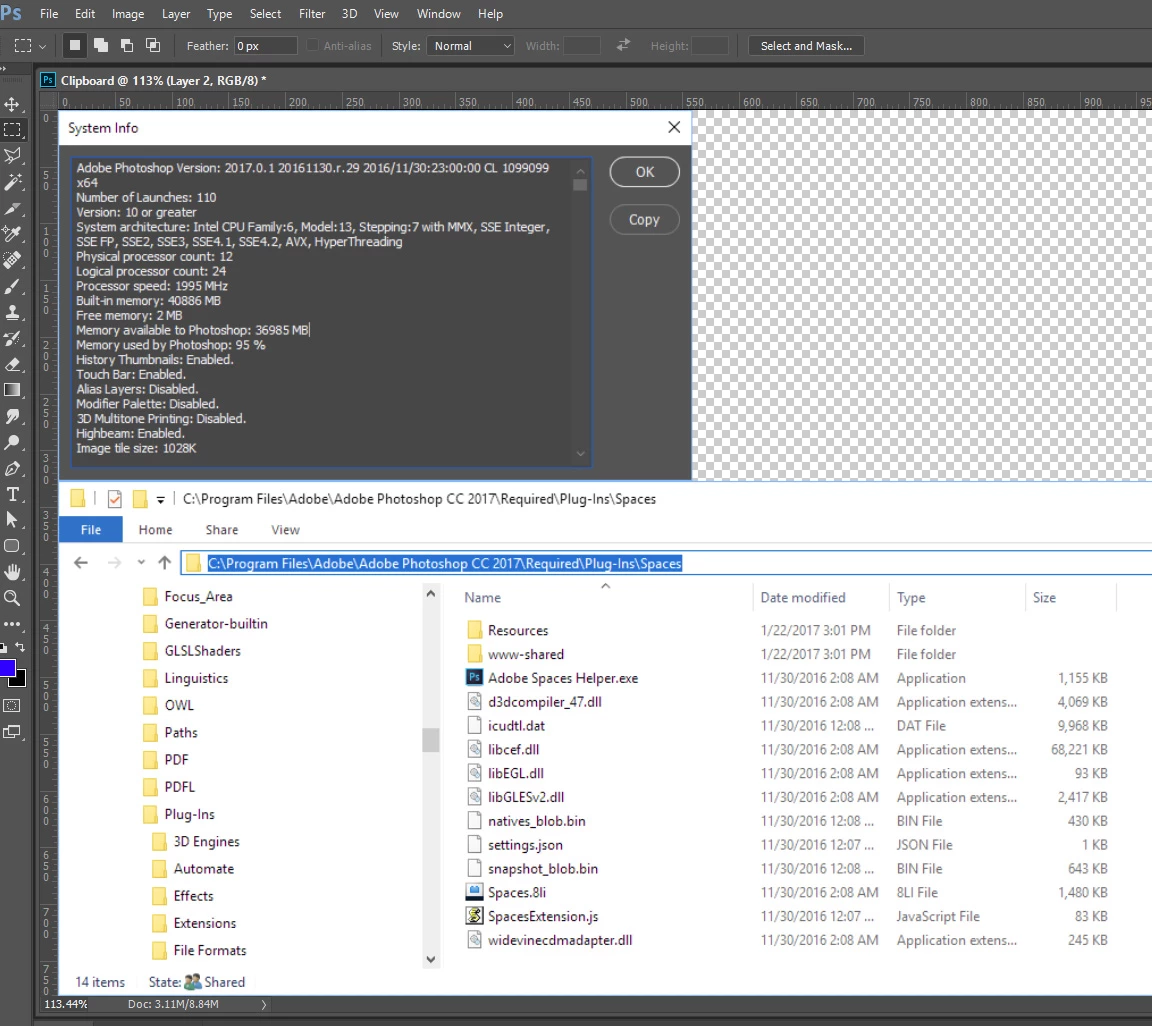Select the Gradient tool

point(12,390)
